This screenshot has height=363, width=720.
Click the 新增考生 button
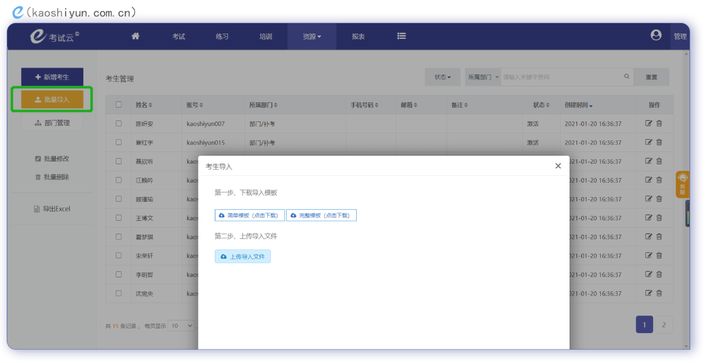coord(52,77)
